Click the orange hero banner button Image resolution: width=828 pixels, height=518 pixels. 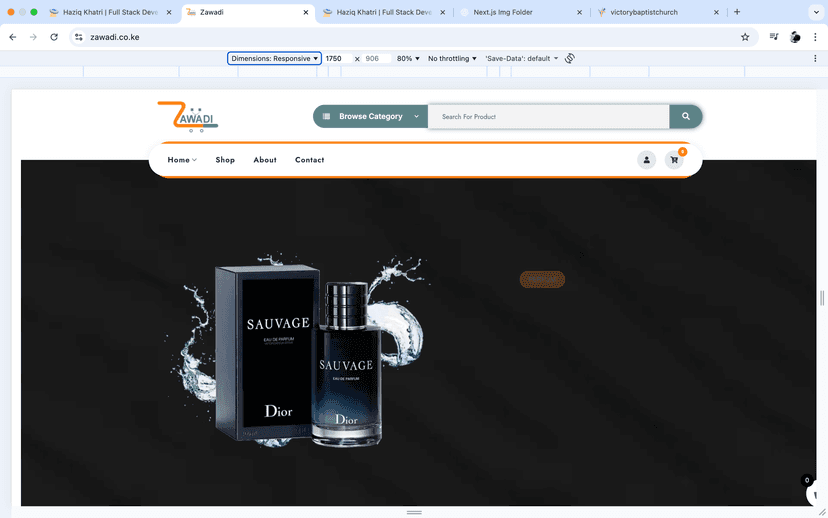point(542,279)
